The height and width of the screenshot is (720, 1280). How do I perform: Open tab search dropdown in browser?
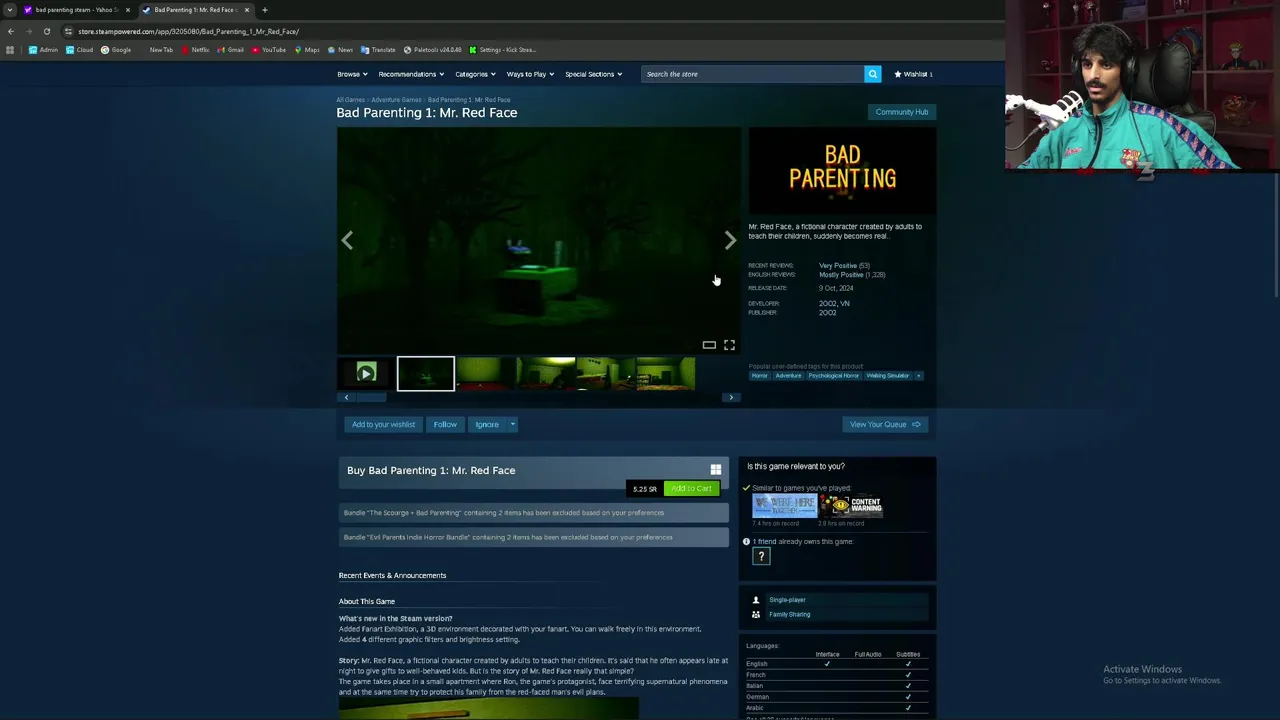(x=10, y=10)
